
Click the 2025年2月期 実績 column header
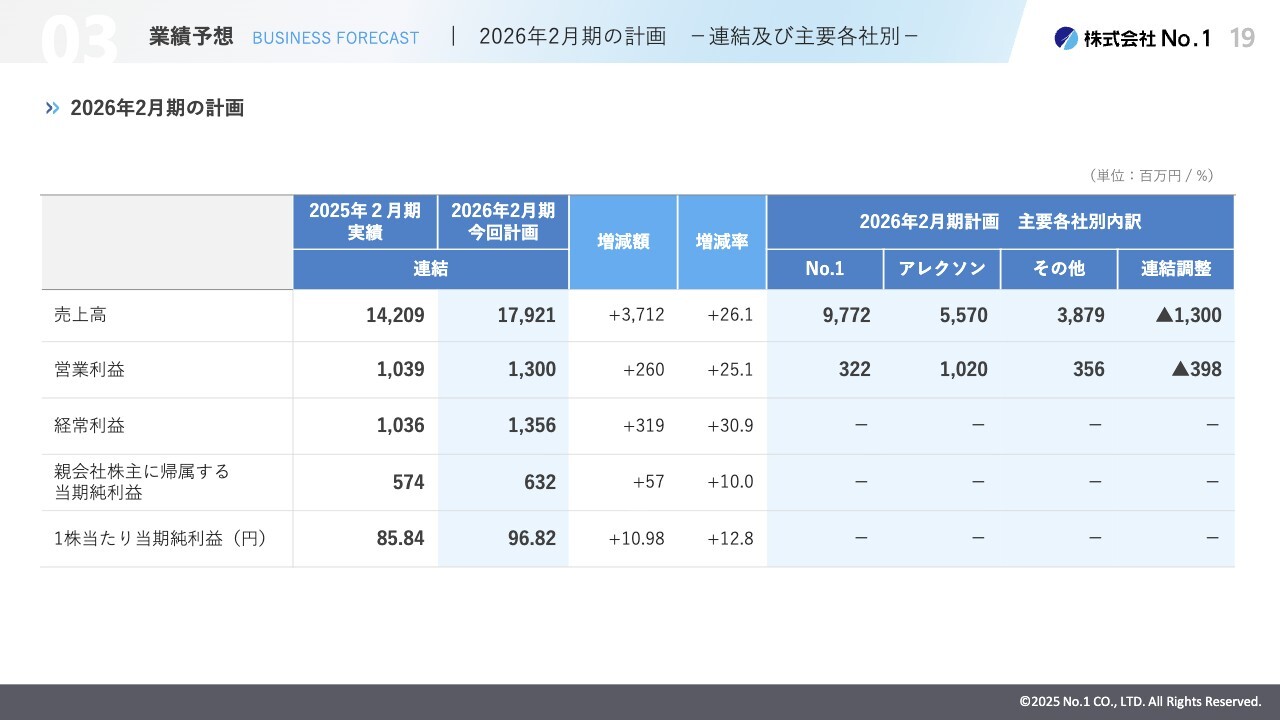point(365,222)
